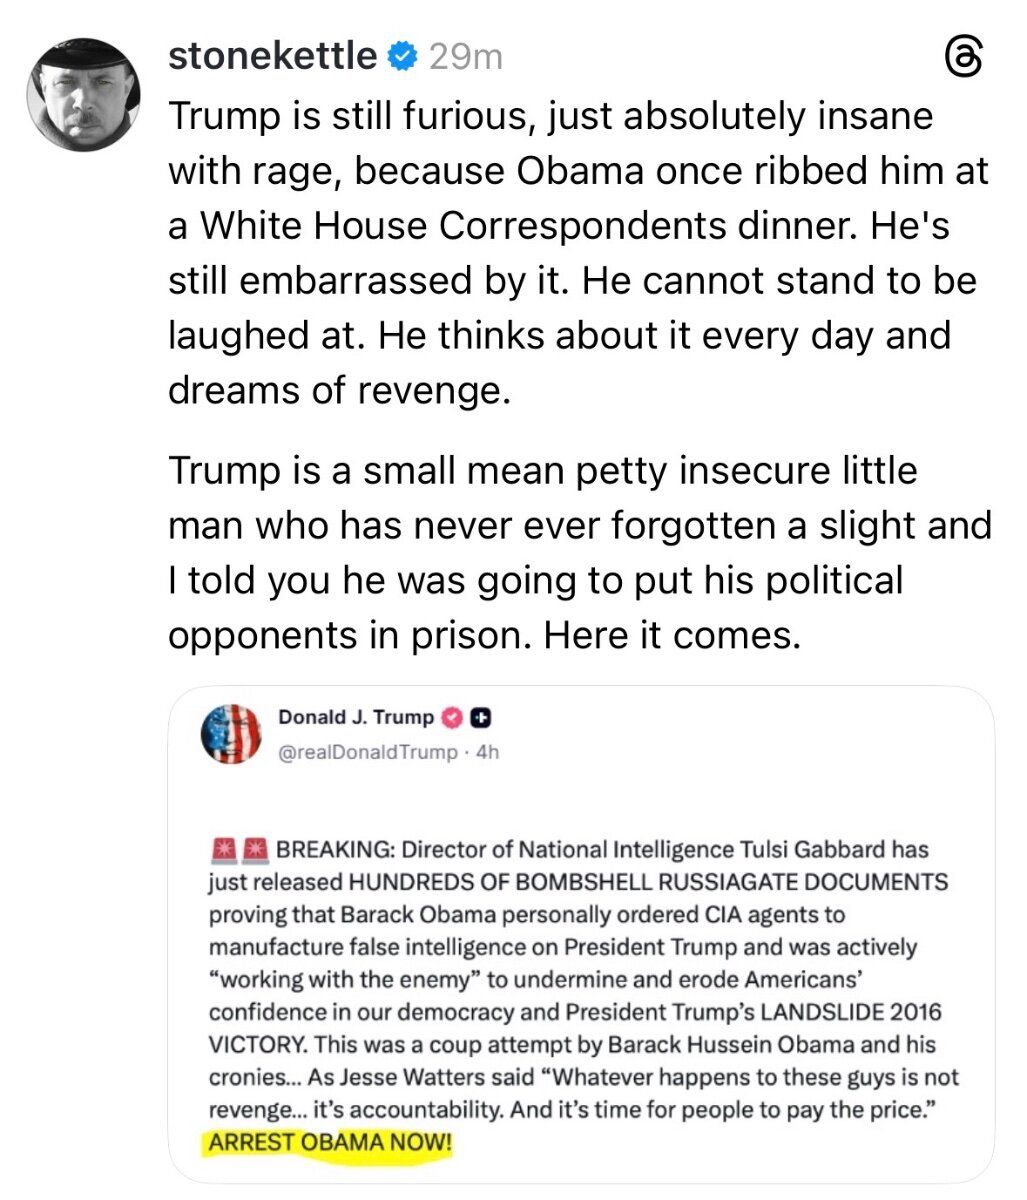Viewport: 1027px width, 1200px height.
Task: Click the 29m post timestamp
Action: [465, 58]
